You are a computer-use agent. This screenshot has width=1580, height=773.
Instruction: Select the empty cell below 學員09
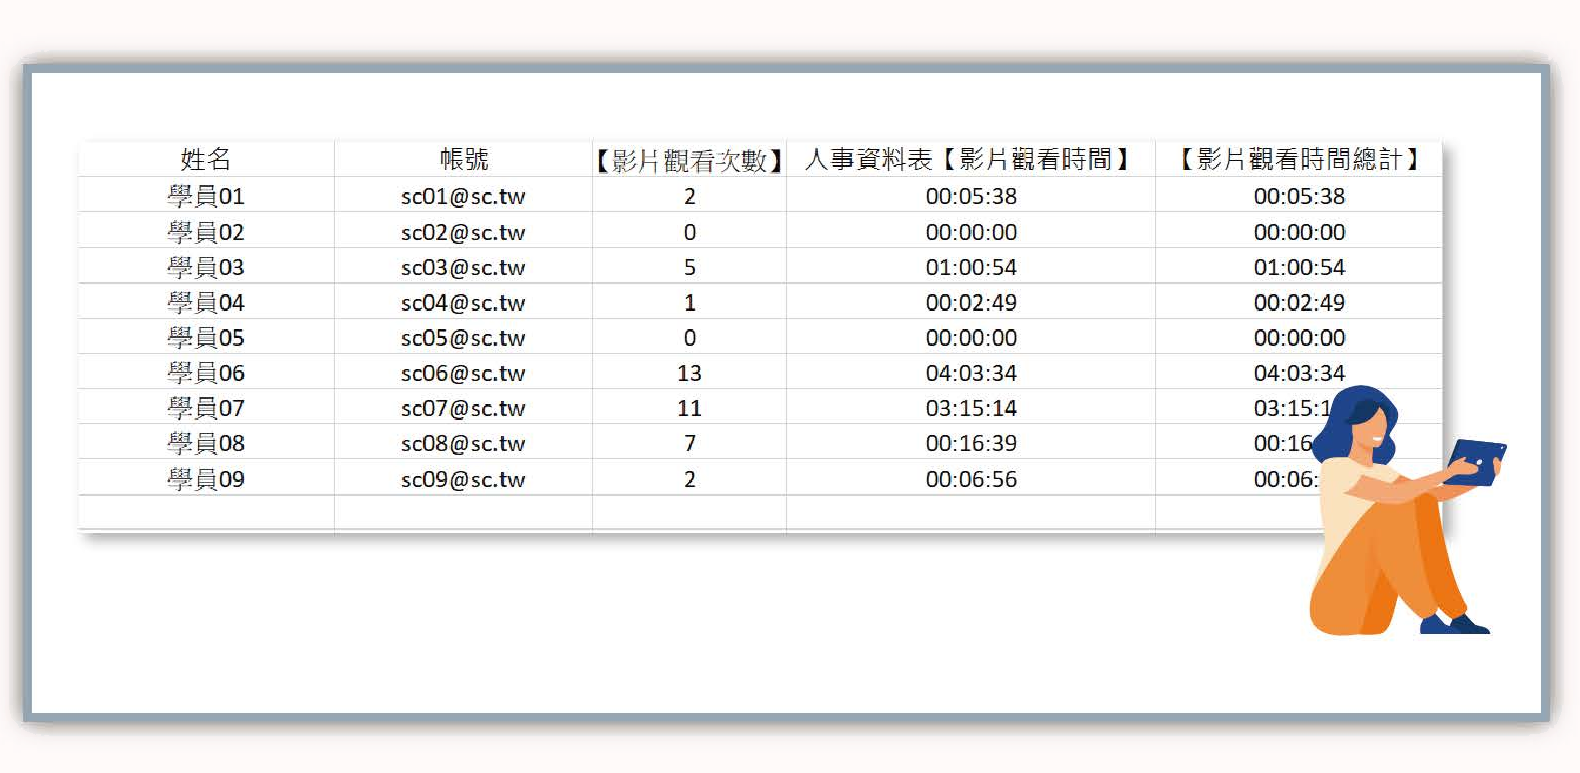(x=205, y=512)
